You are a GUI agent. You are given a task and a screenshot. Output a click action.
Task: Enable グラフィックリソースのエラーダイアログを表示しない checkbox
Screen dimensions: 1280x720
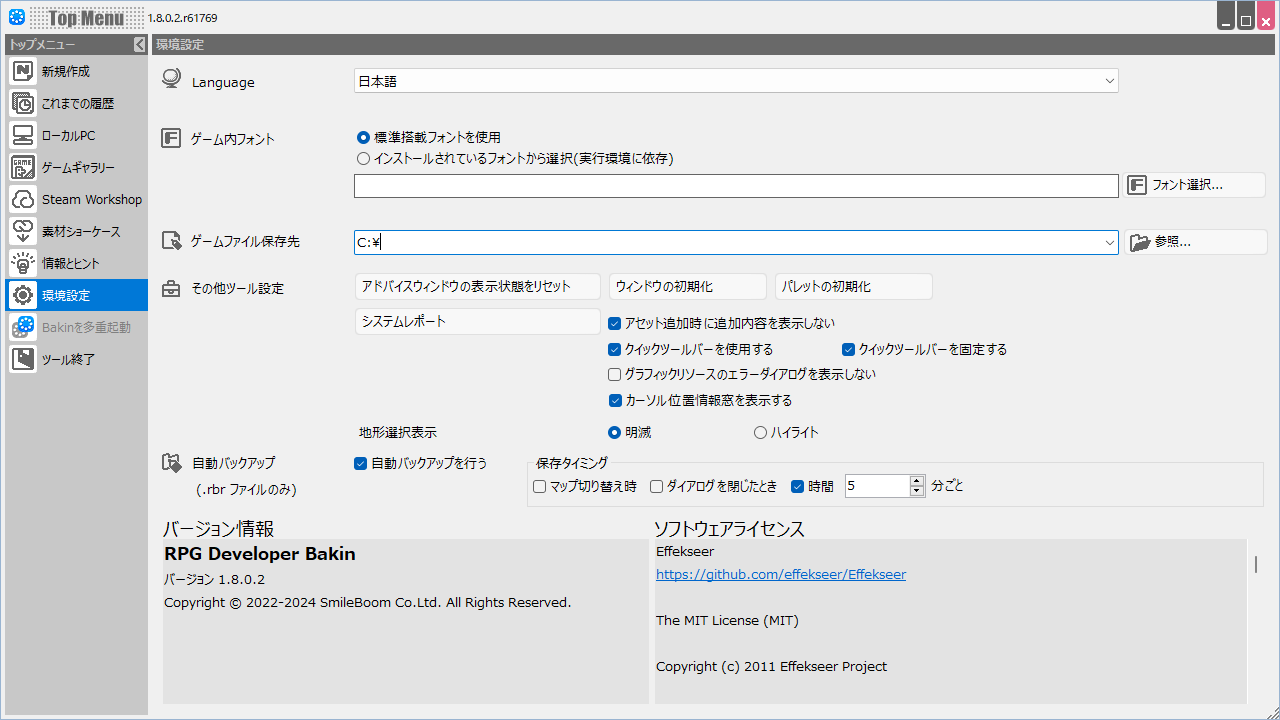tap(615, 374)
